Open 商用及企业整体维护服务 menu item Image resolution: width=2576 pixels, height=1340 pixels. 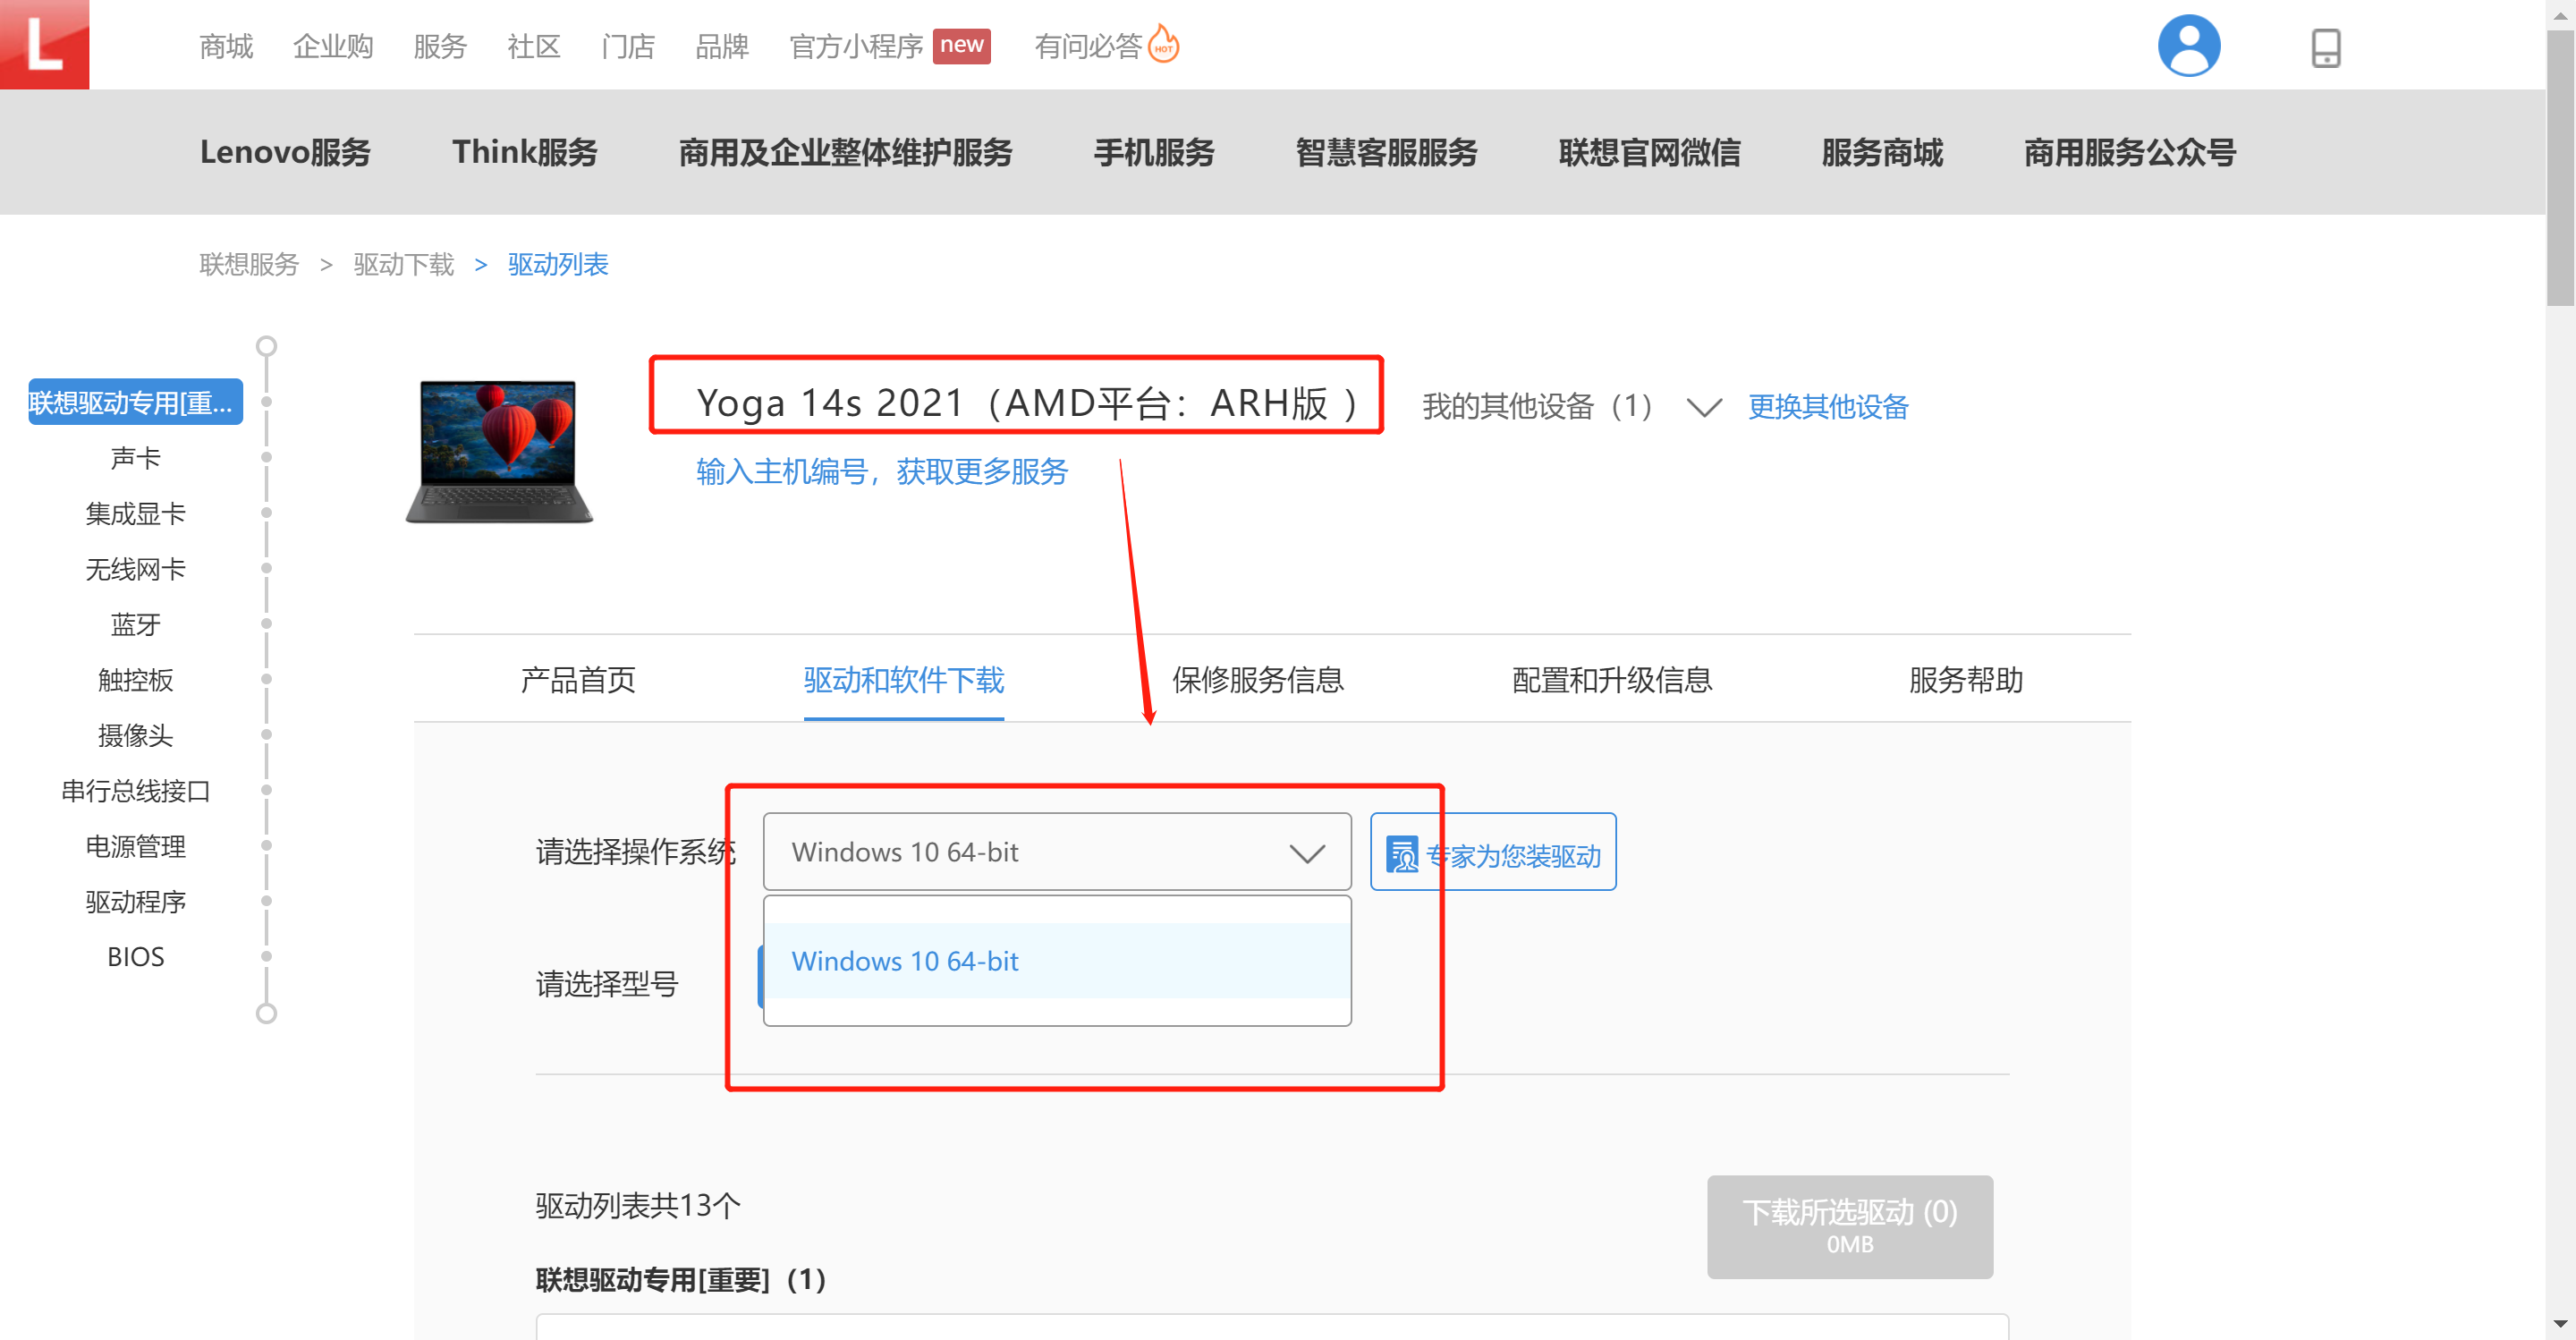[845, 152]
